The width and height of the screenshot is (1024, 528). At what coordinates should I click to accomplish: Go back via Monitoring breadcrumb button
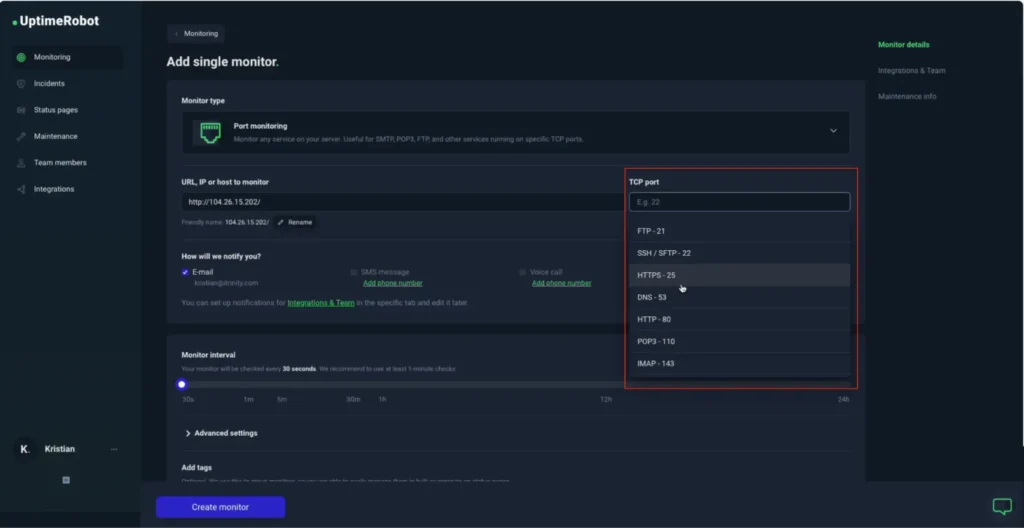[196, 34]
